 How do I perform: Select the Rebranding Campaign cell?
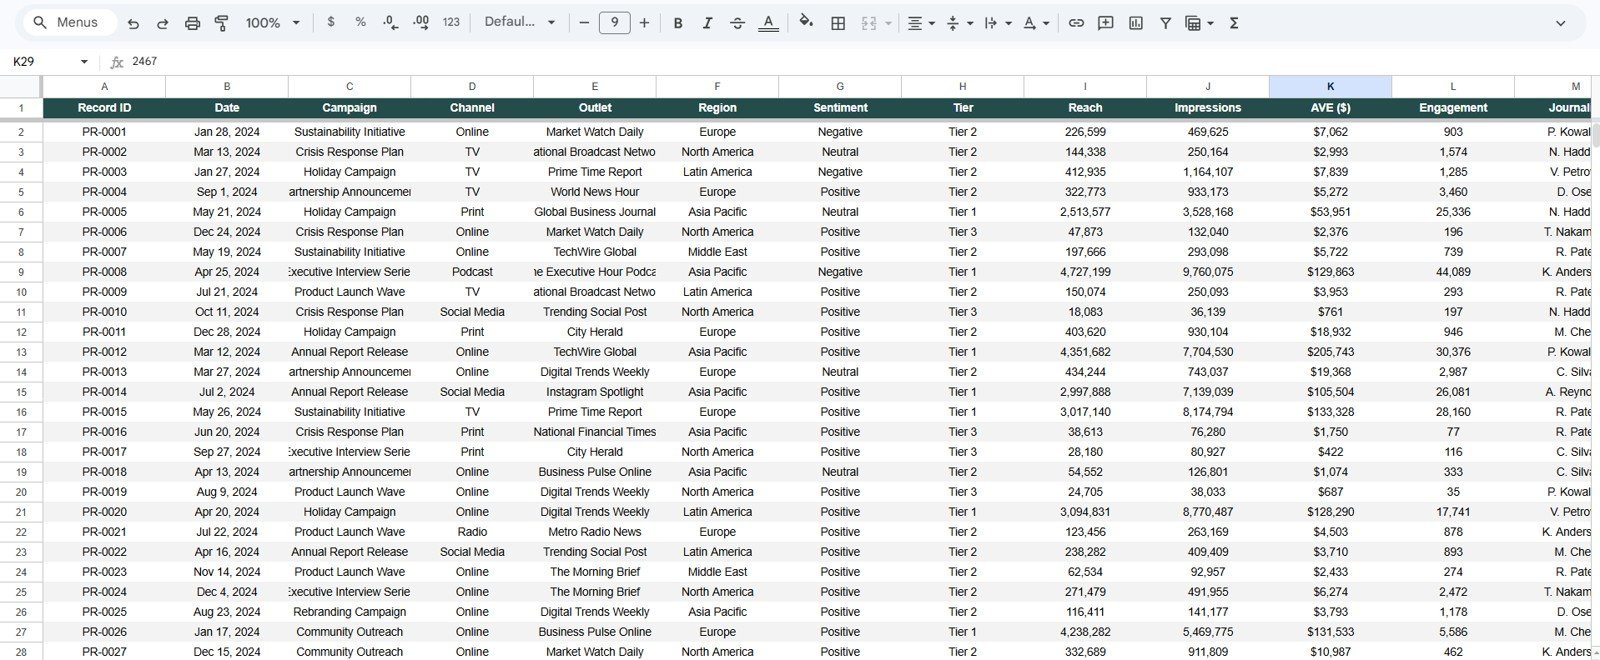point(350,612)
